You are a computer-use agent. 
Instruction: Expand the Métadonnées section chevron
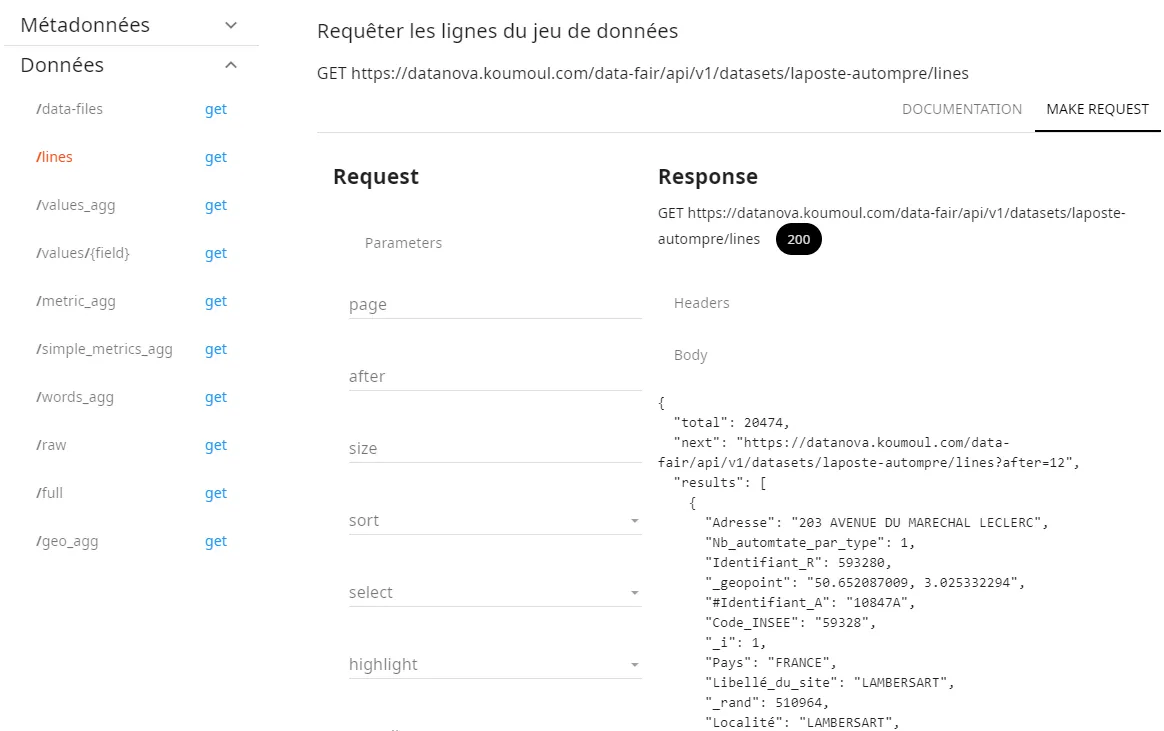[231, 25]
